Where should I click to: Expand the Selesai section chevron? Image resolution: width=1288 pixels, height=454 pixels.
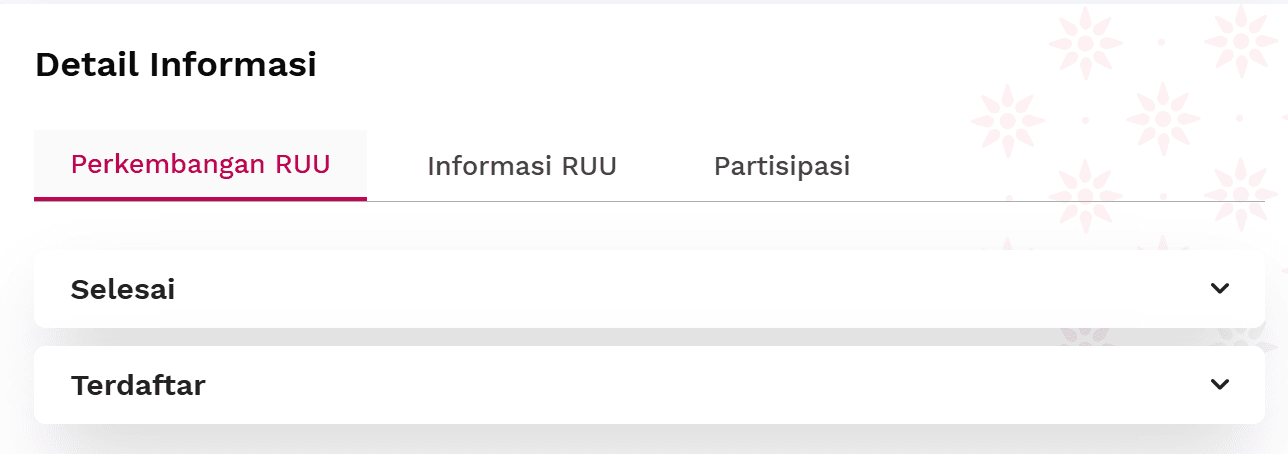(1219, 289)
